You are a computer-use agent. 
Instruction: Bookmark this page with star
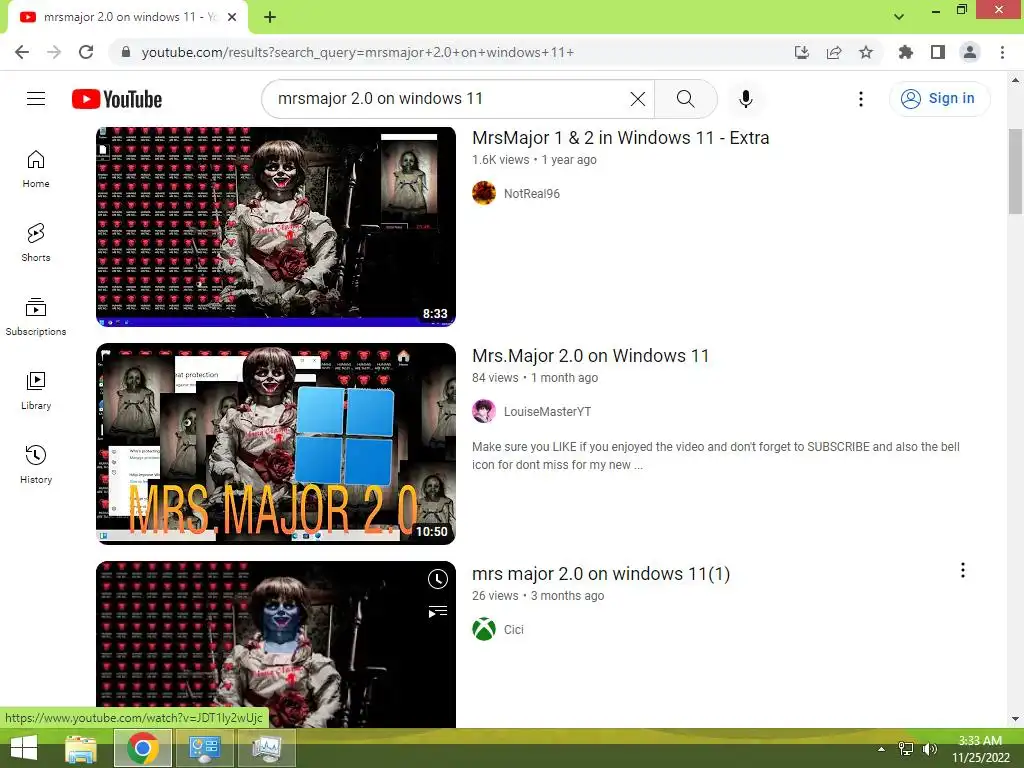coord(866,52)
